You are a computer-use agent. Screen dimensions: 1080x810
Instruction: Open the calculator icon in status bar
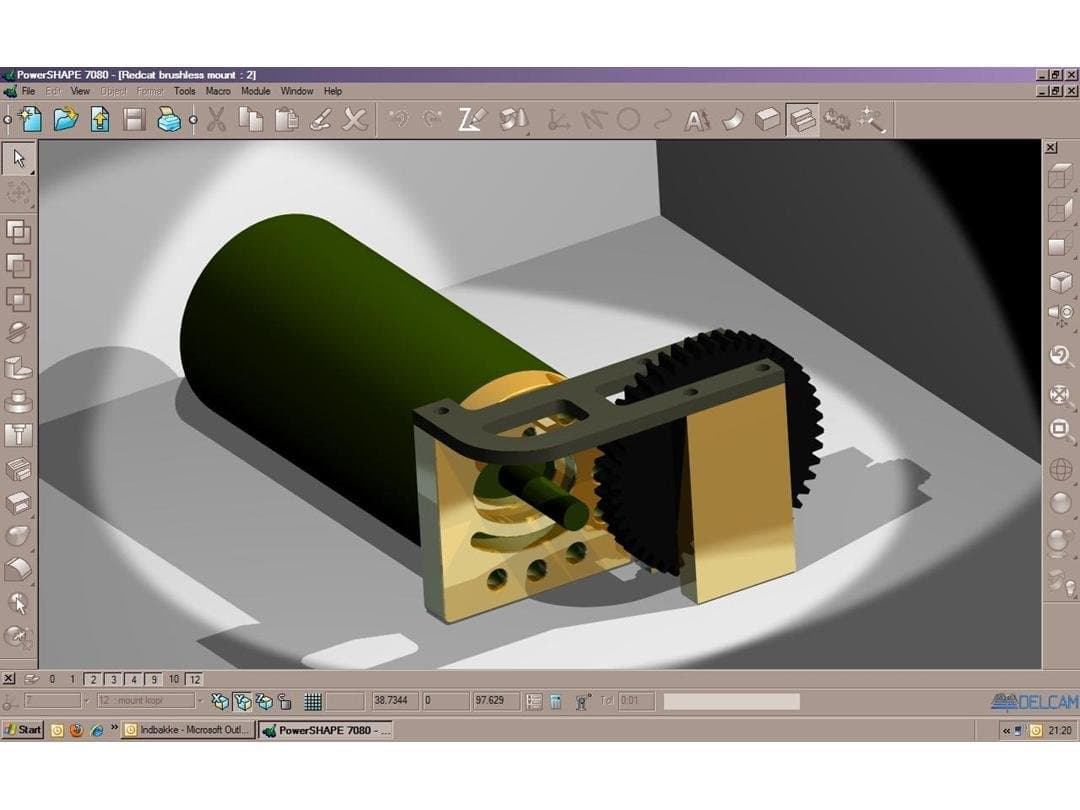click(556, 701)
